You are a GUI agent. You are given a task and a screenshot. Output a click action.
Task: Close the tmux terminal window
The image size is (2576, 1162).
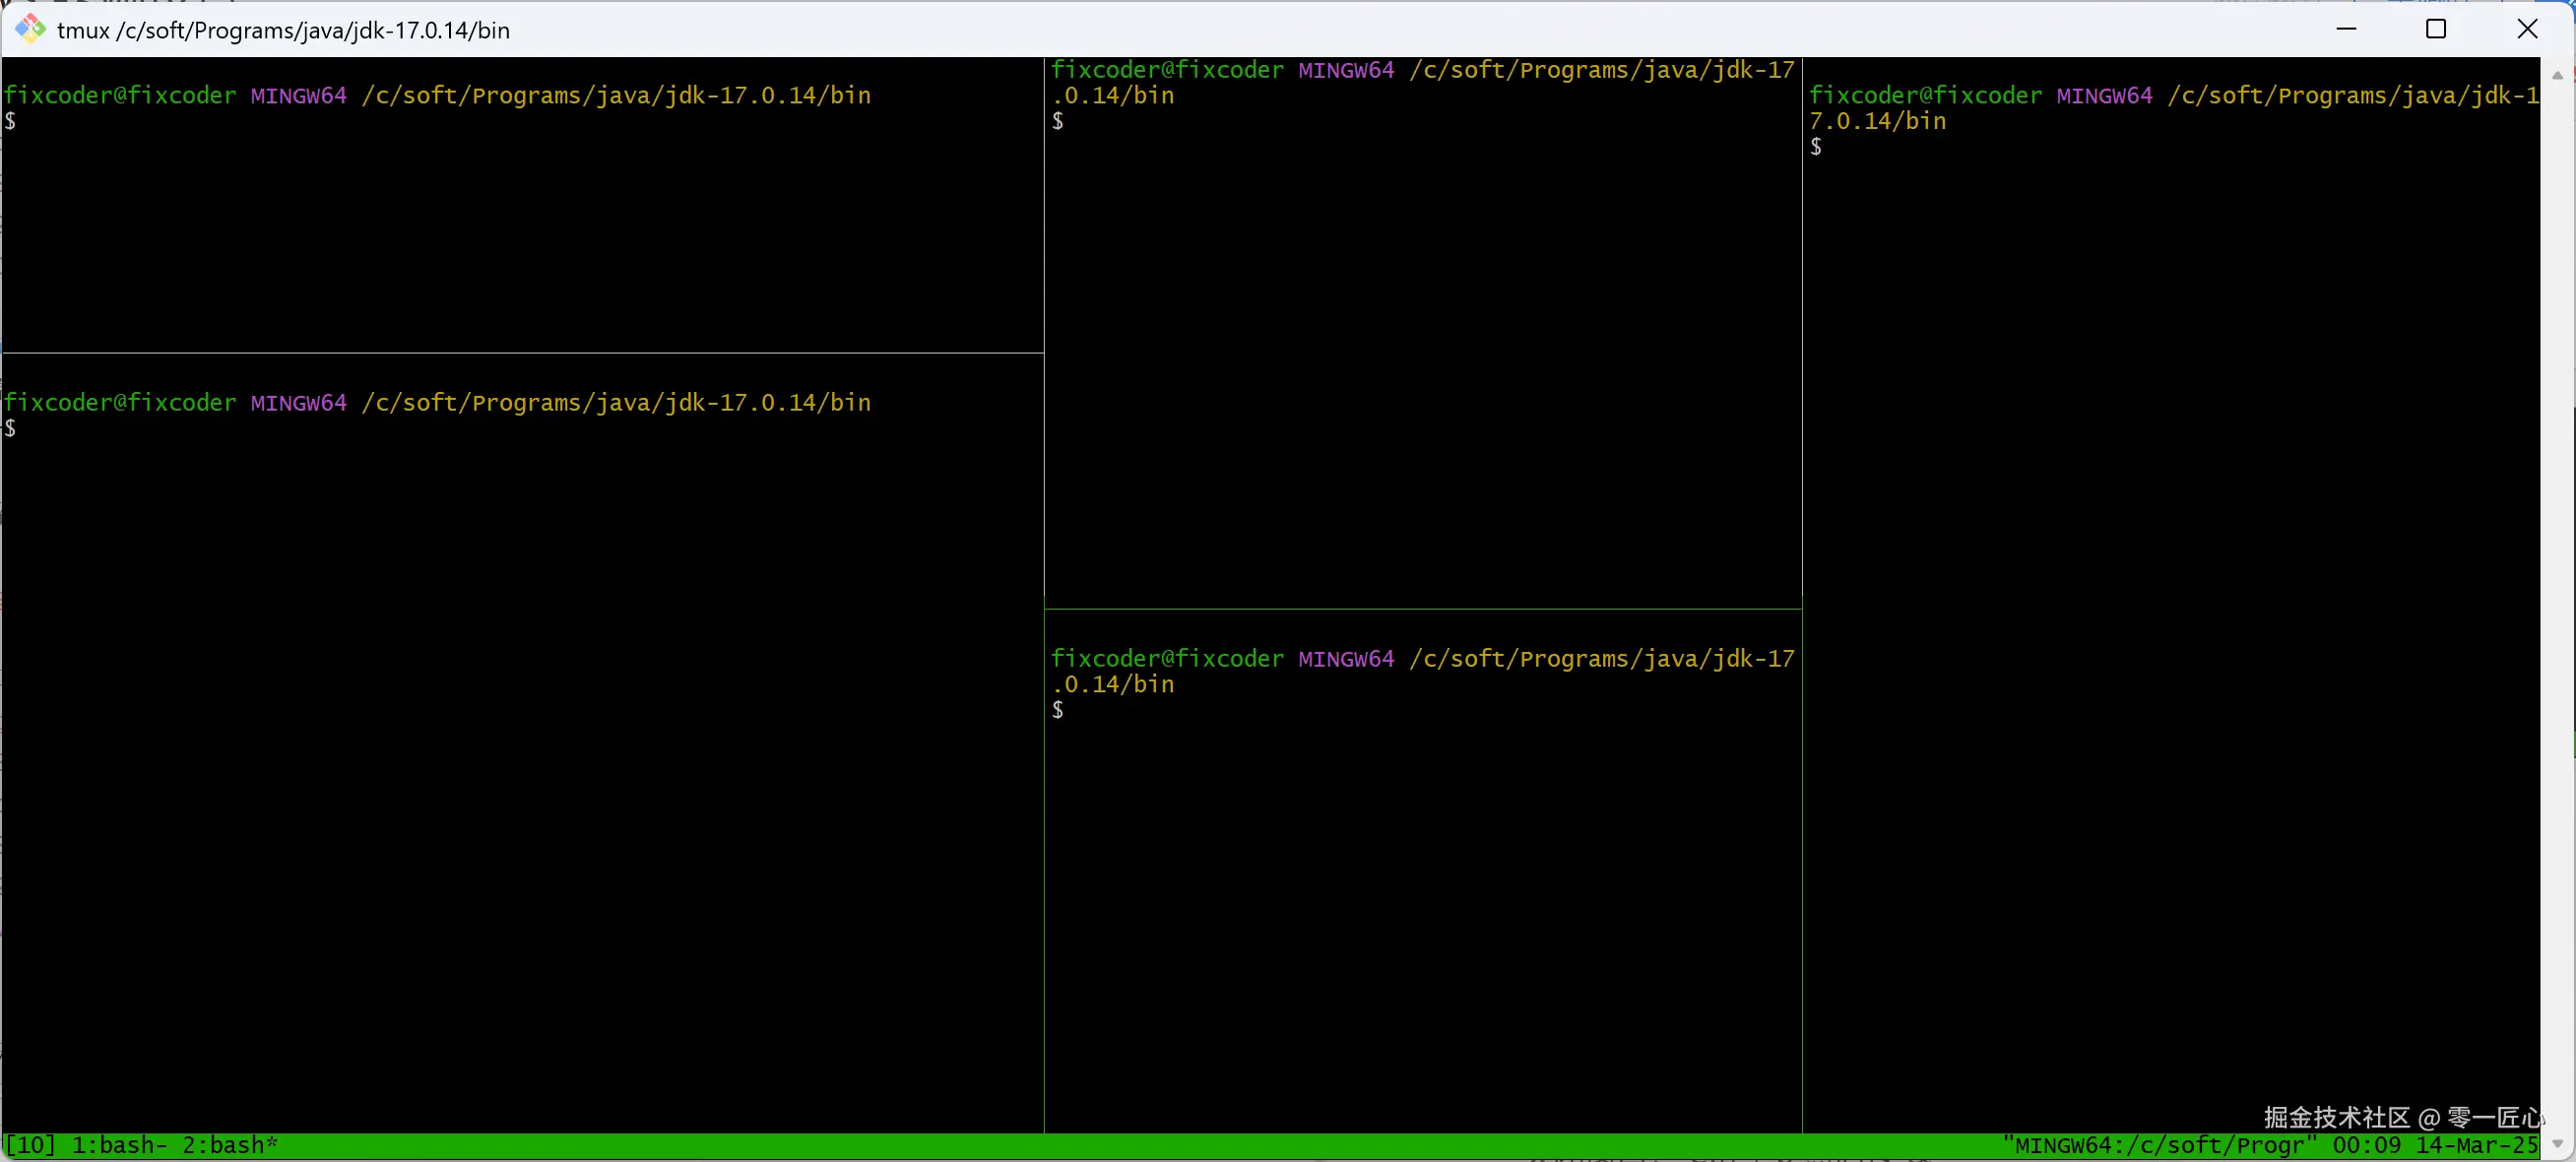(x=2527, y=29)
